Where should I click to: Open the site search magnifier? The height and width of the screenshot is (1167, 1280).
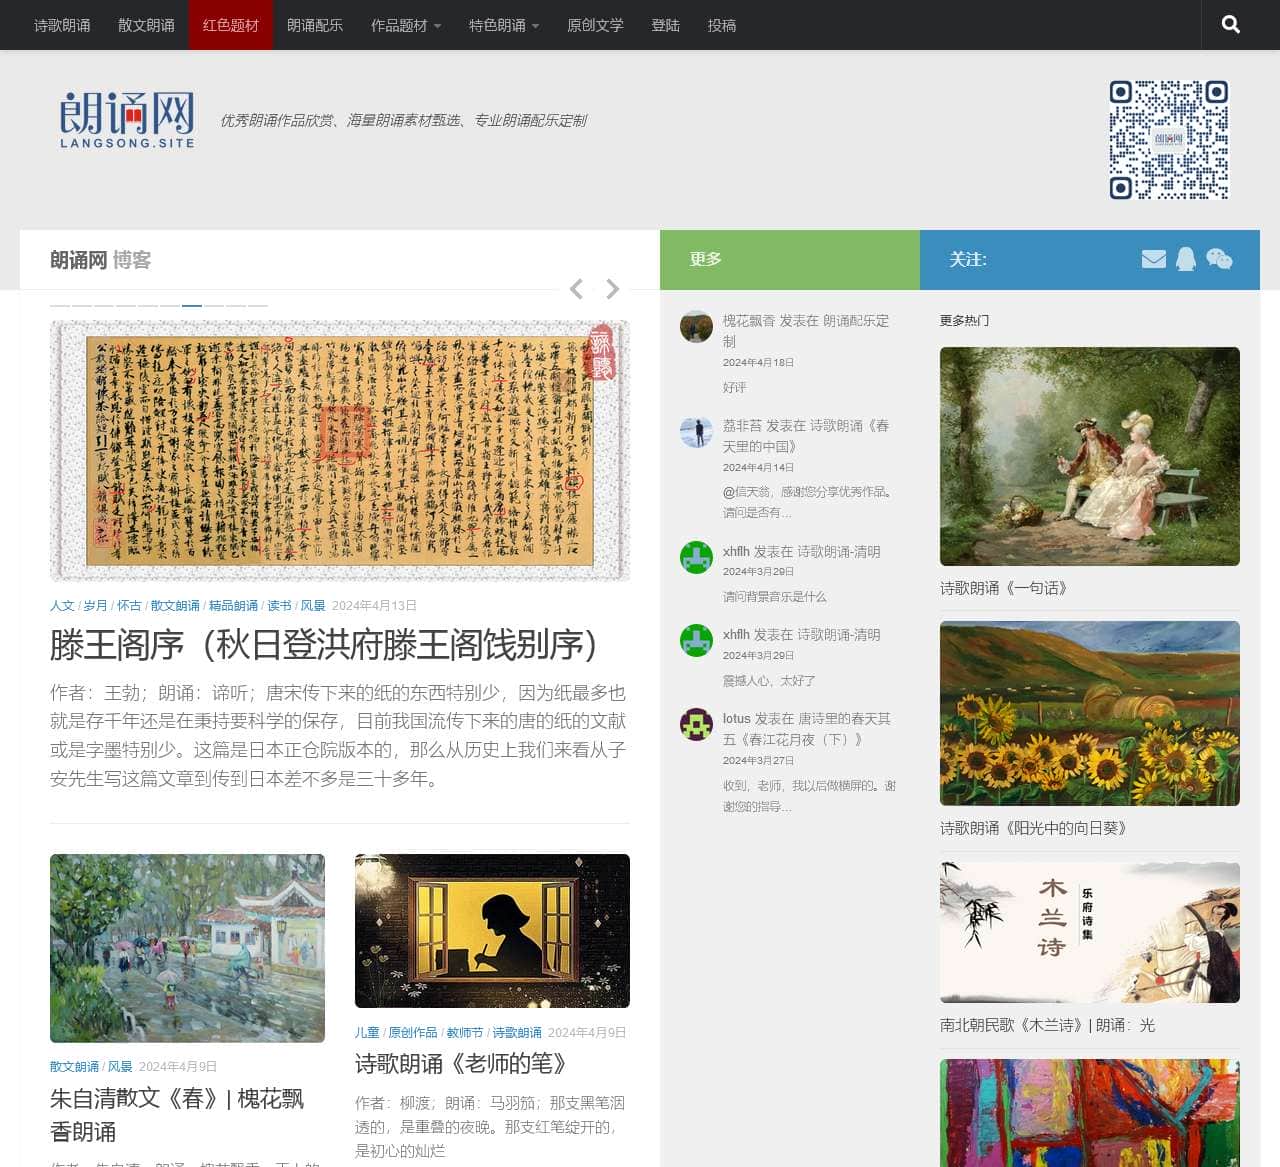click(1229, 24)
